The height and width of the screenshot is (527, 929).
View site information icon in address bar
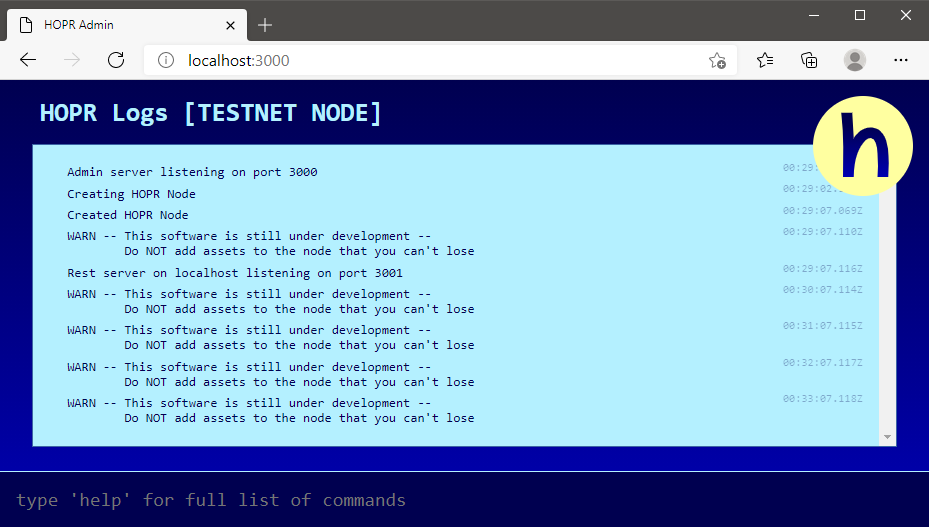pyautogui.click(x=166, y=60)
